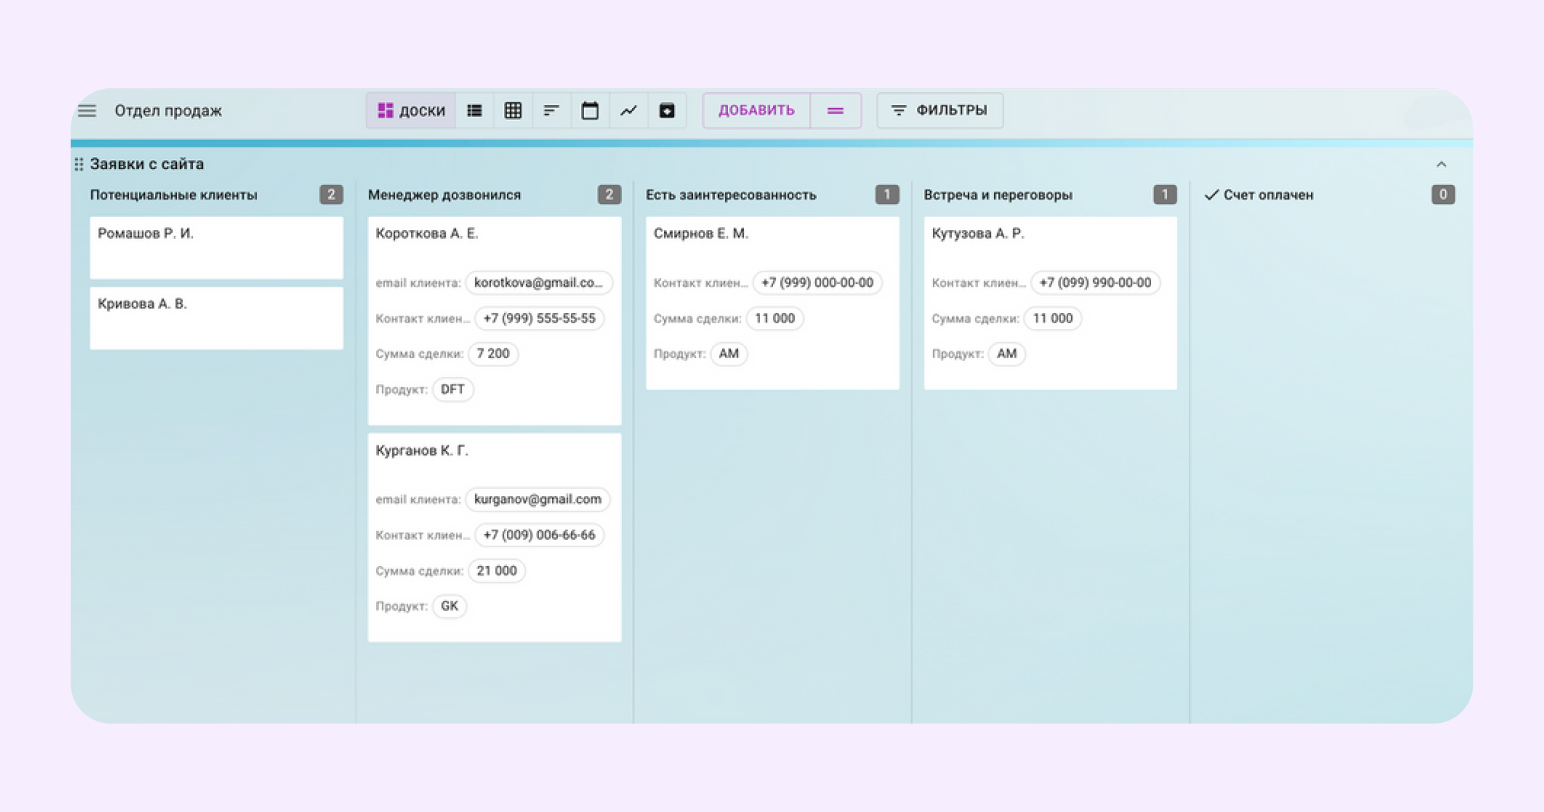Click the Отдел продаж title

pyautogui.click(x=168, y=111)
